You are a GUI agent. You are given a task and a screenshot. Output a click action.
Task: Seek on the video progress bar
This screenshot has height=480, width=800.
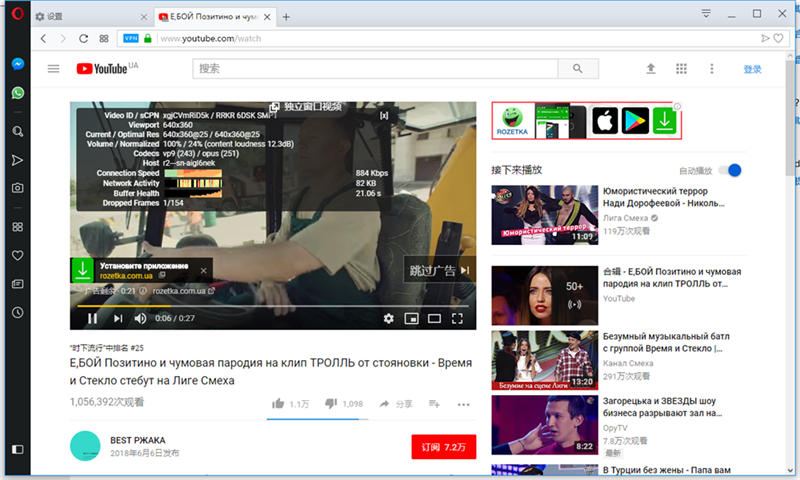click(x=272, y=306)
